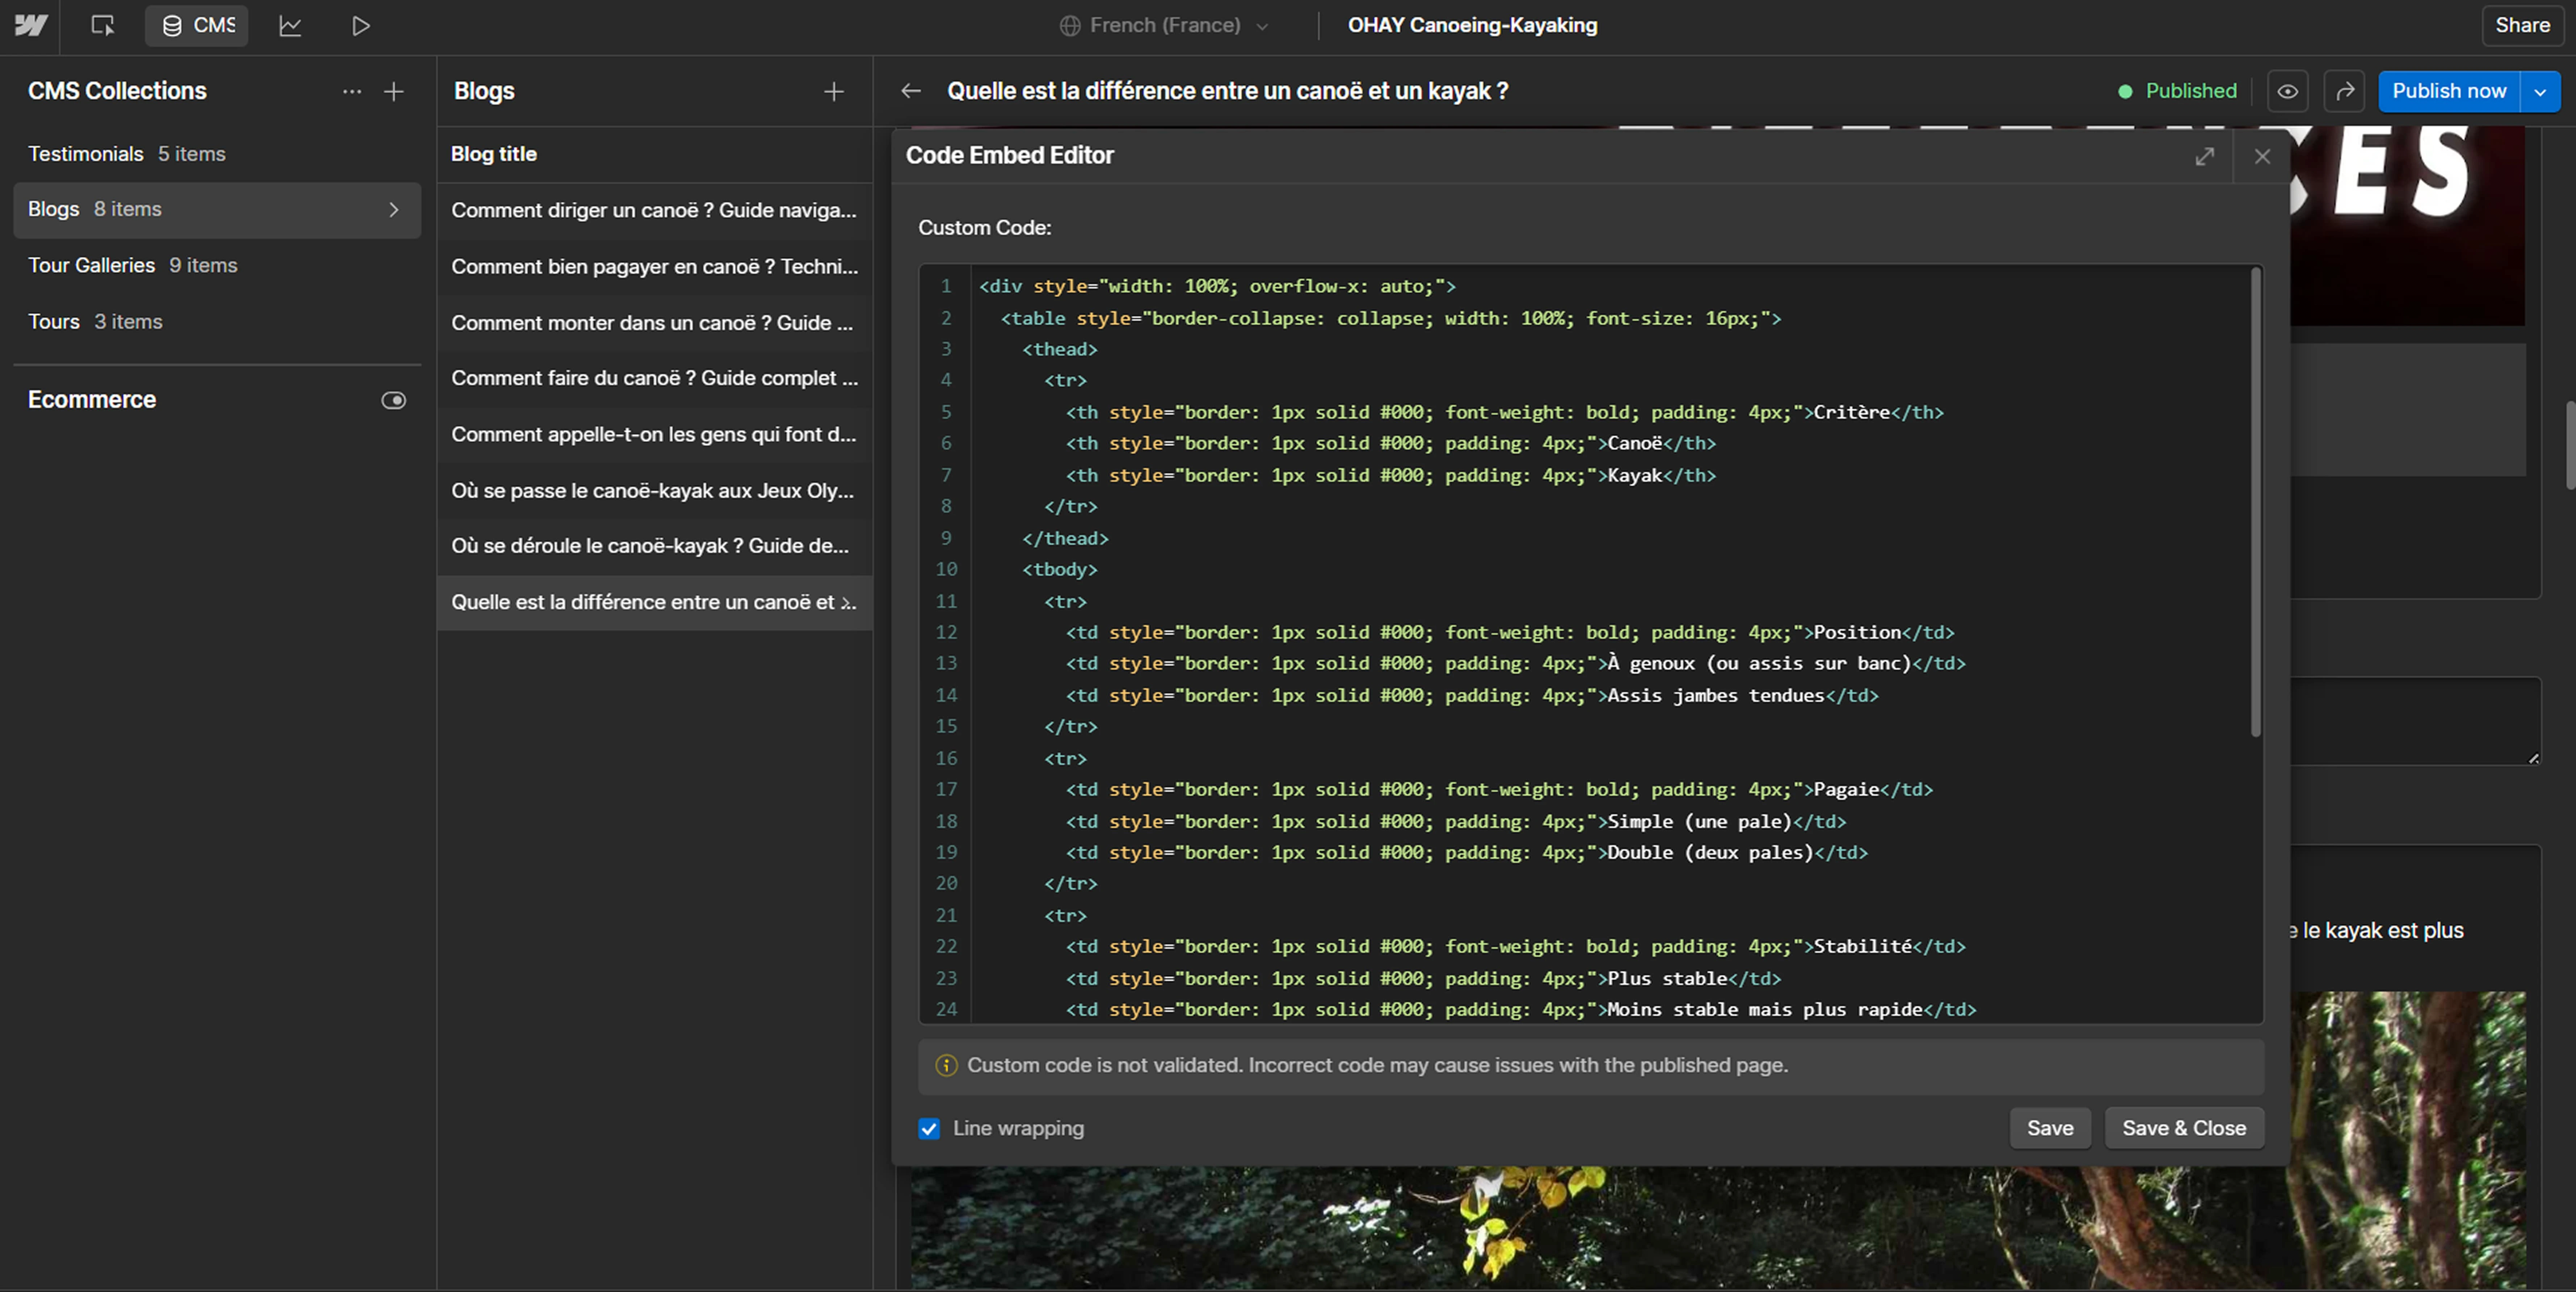Click the Save & Close button

click(2184, 1128)
